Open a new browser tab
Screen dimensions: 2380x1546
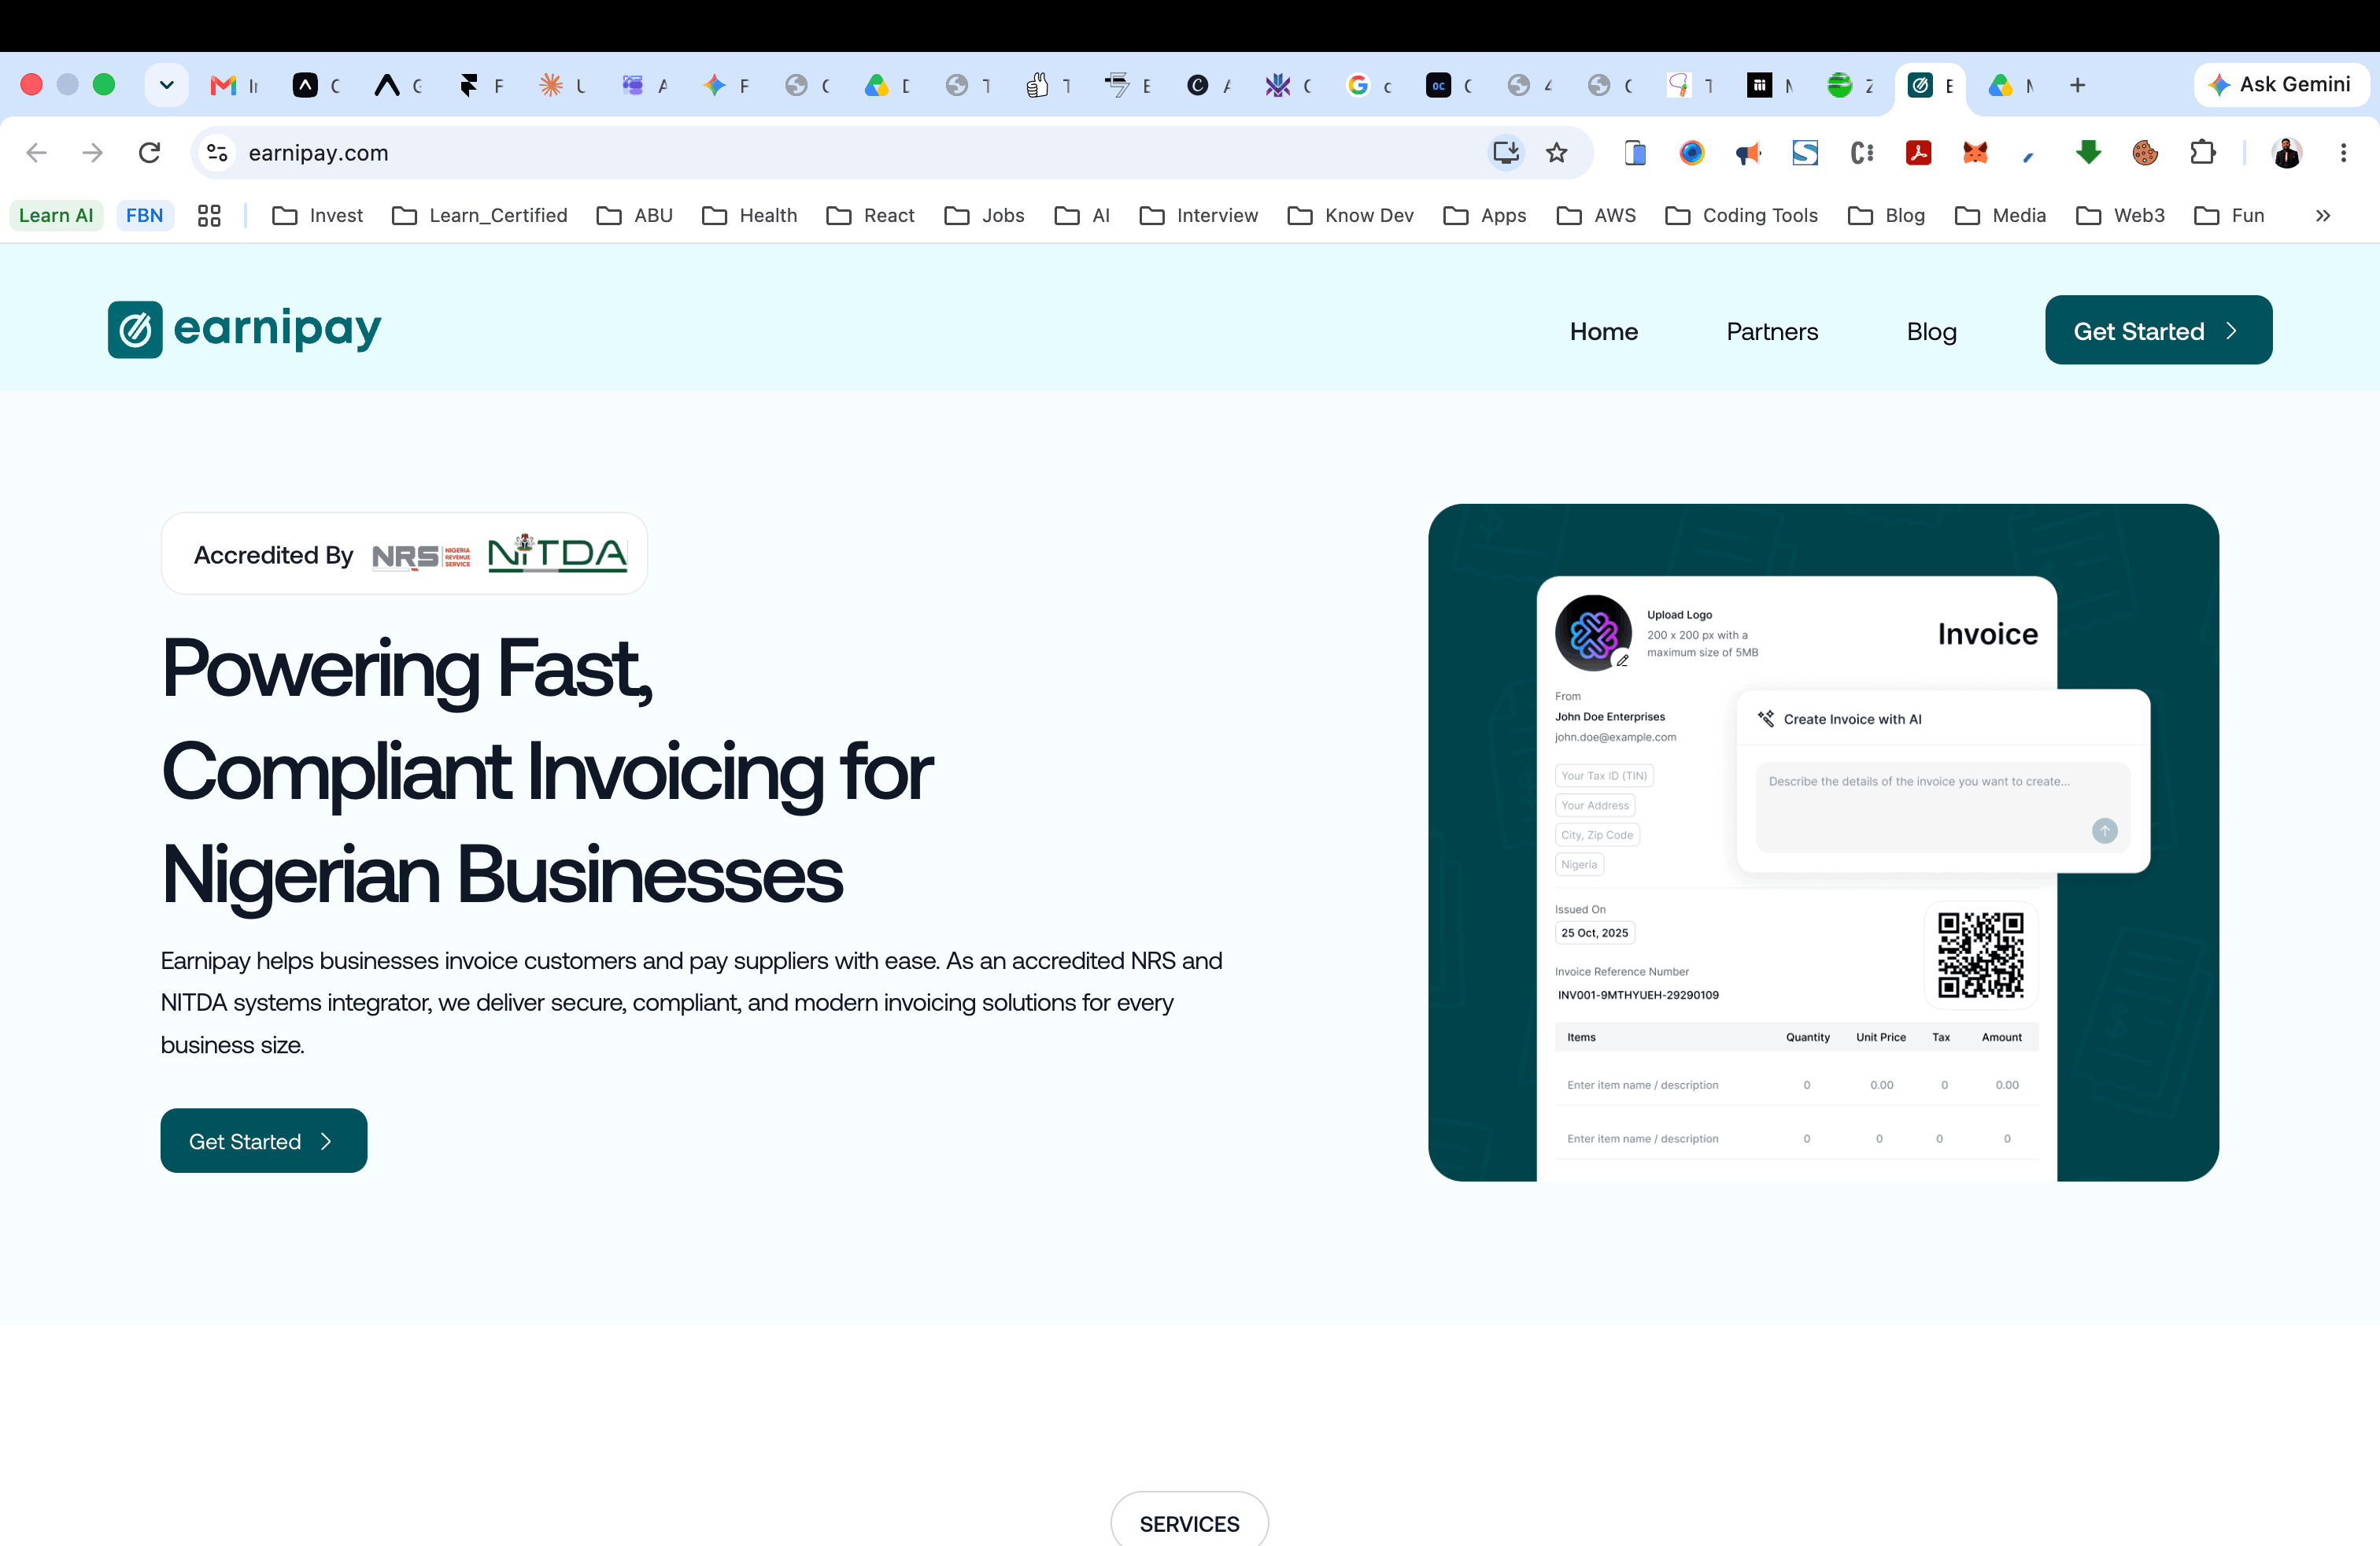tap(2077, 86)
